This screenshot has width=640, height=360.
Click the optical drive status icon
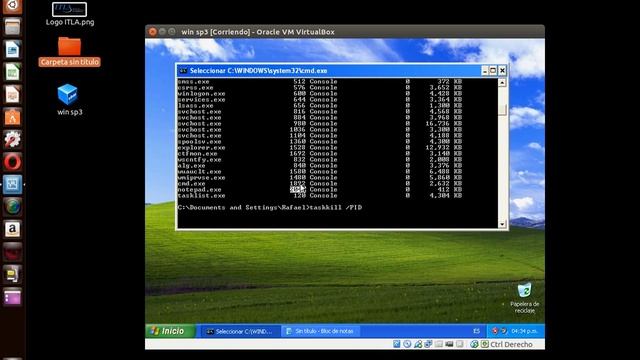pyautogui.click(x=407, y=344)
